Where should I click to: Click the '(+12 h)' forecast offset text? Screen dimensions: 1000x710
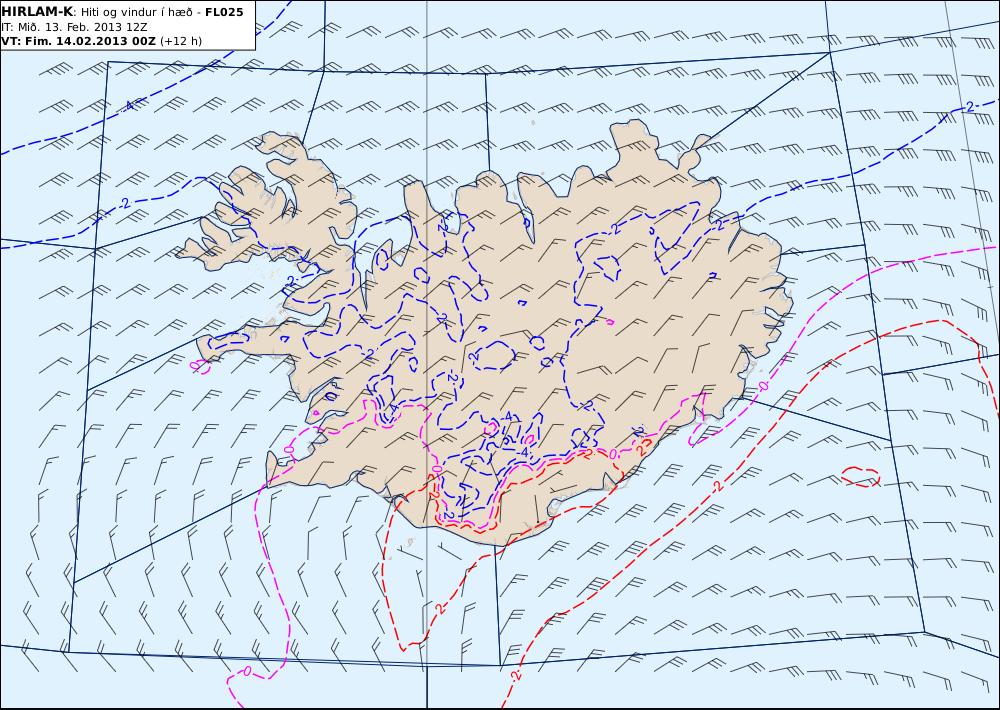[180, 41]
